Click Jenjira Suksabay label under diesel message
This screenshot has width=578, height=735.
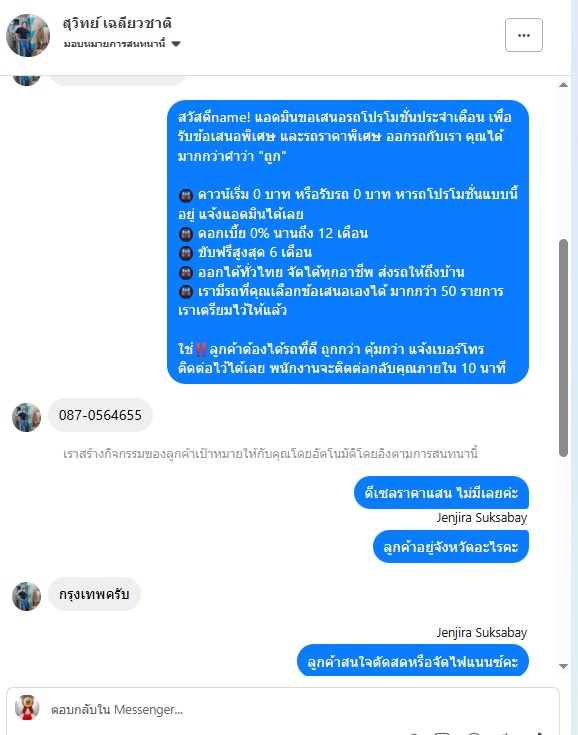482,518
